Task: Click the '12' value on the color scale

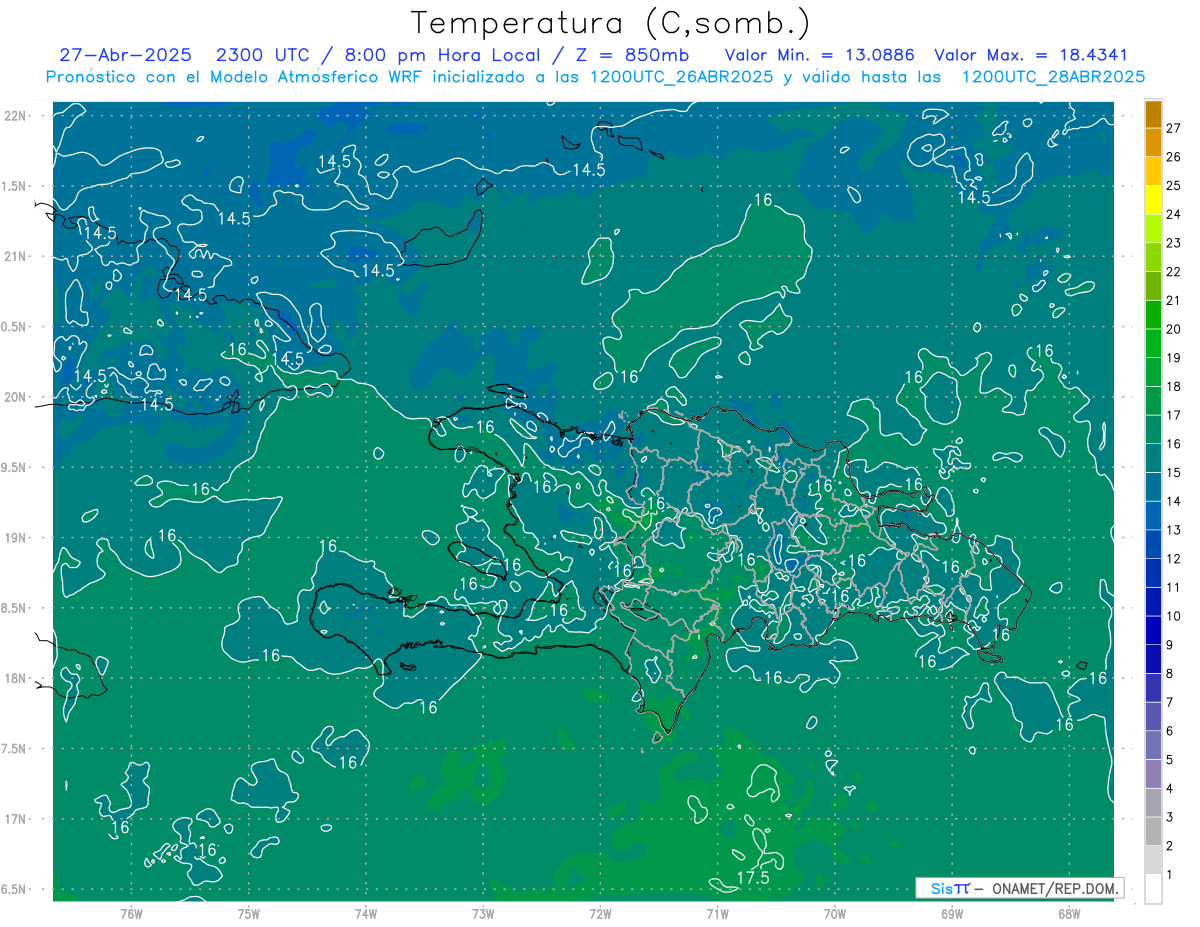Action: click(1174, 558)
